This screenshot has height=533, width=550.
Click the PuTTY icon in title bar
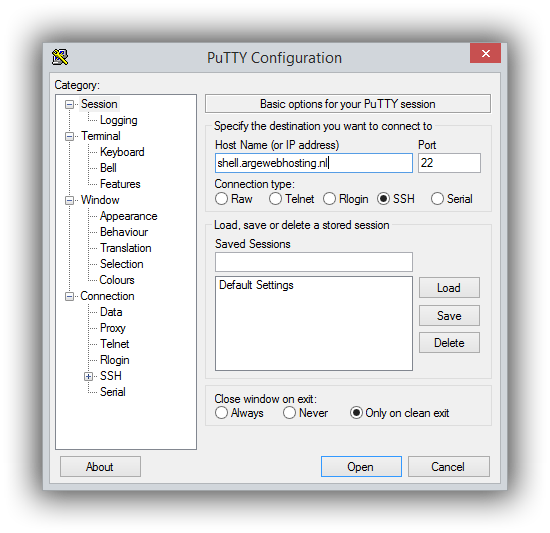click(x=60, y=57)
